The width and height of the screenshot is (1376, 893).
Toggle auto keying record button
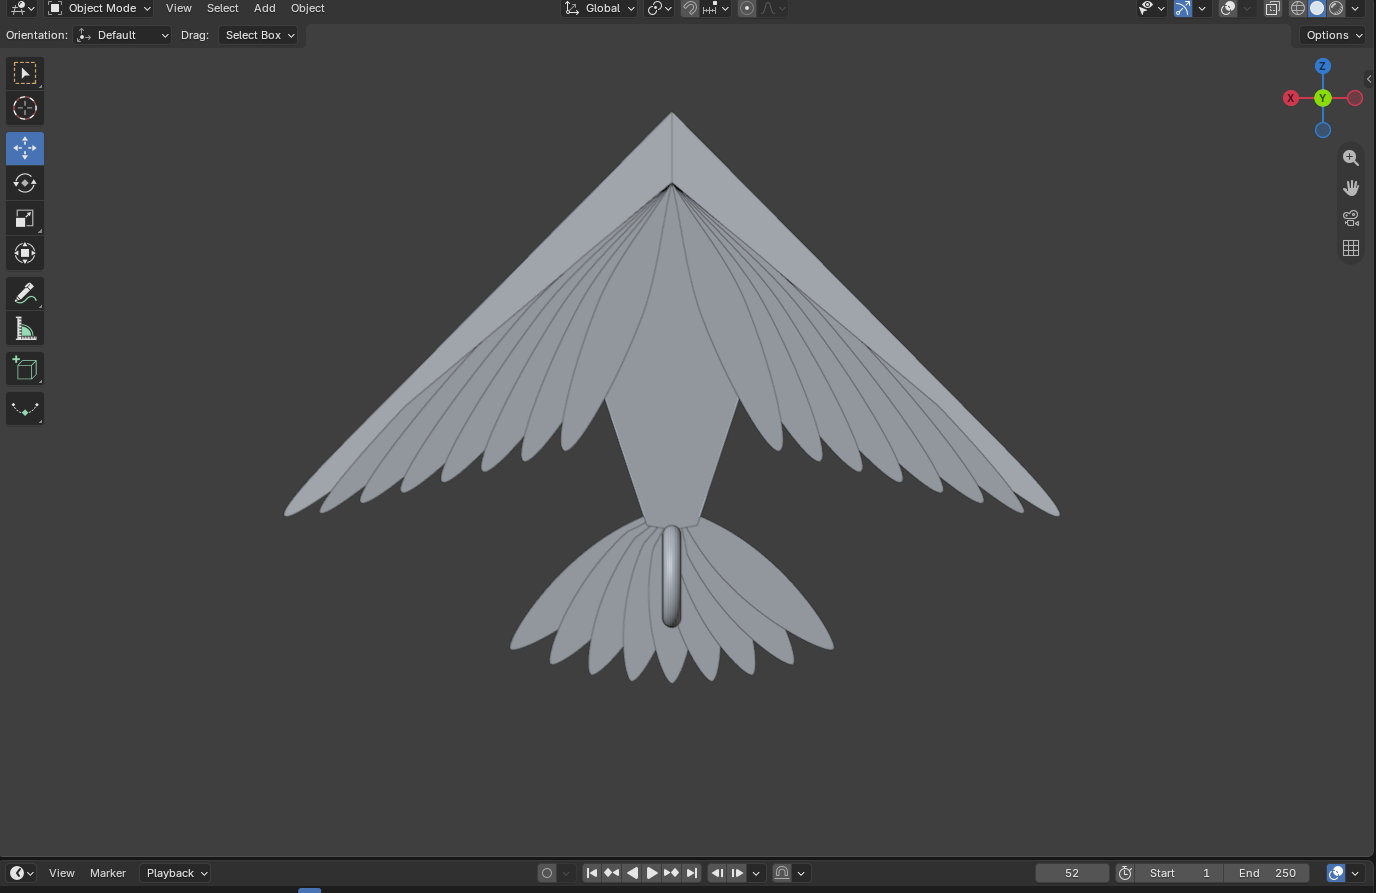547,873
